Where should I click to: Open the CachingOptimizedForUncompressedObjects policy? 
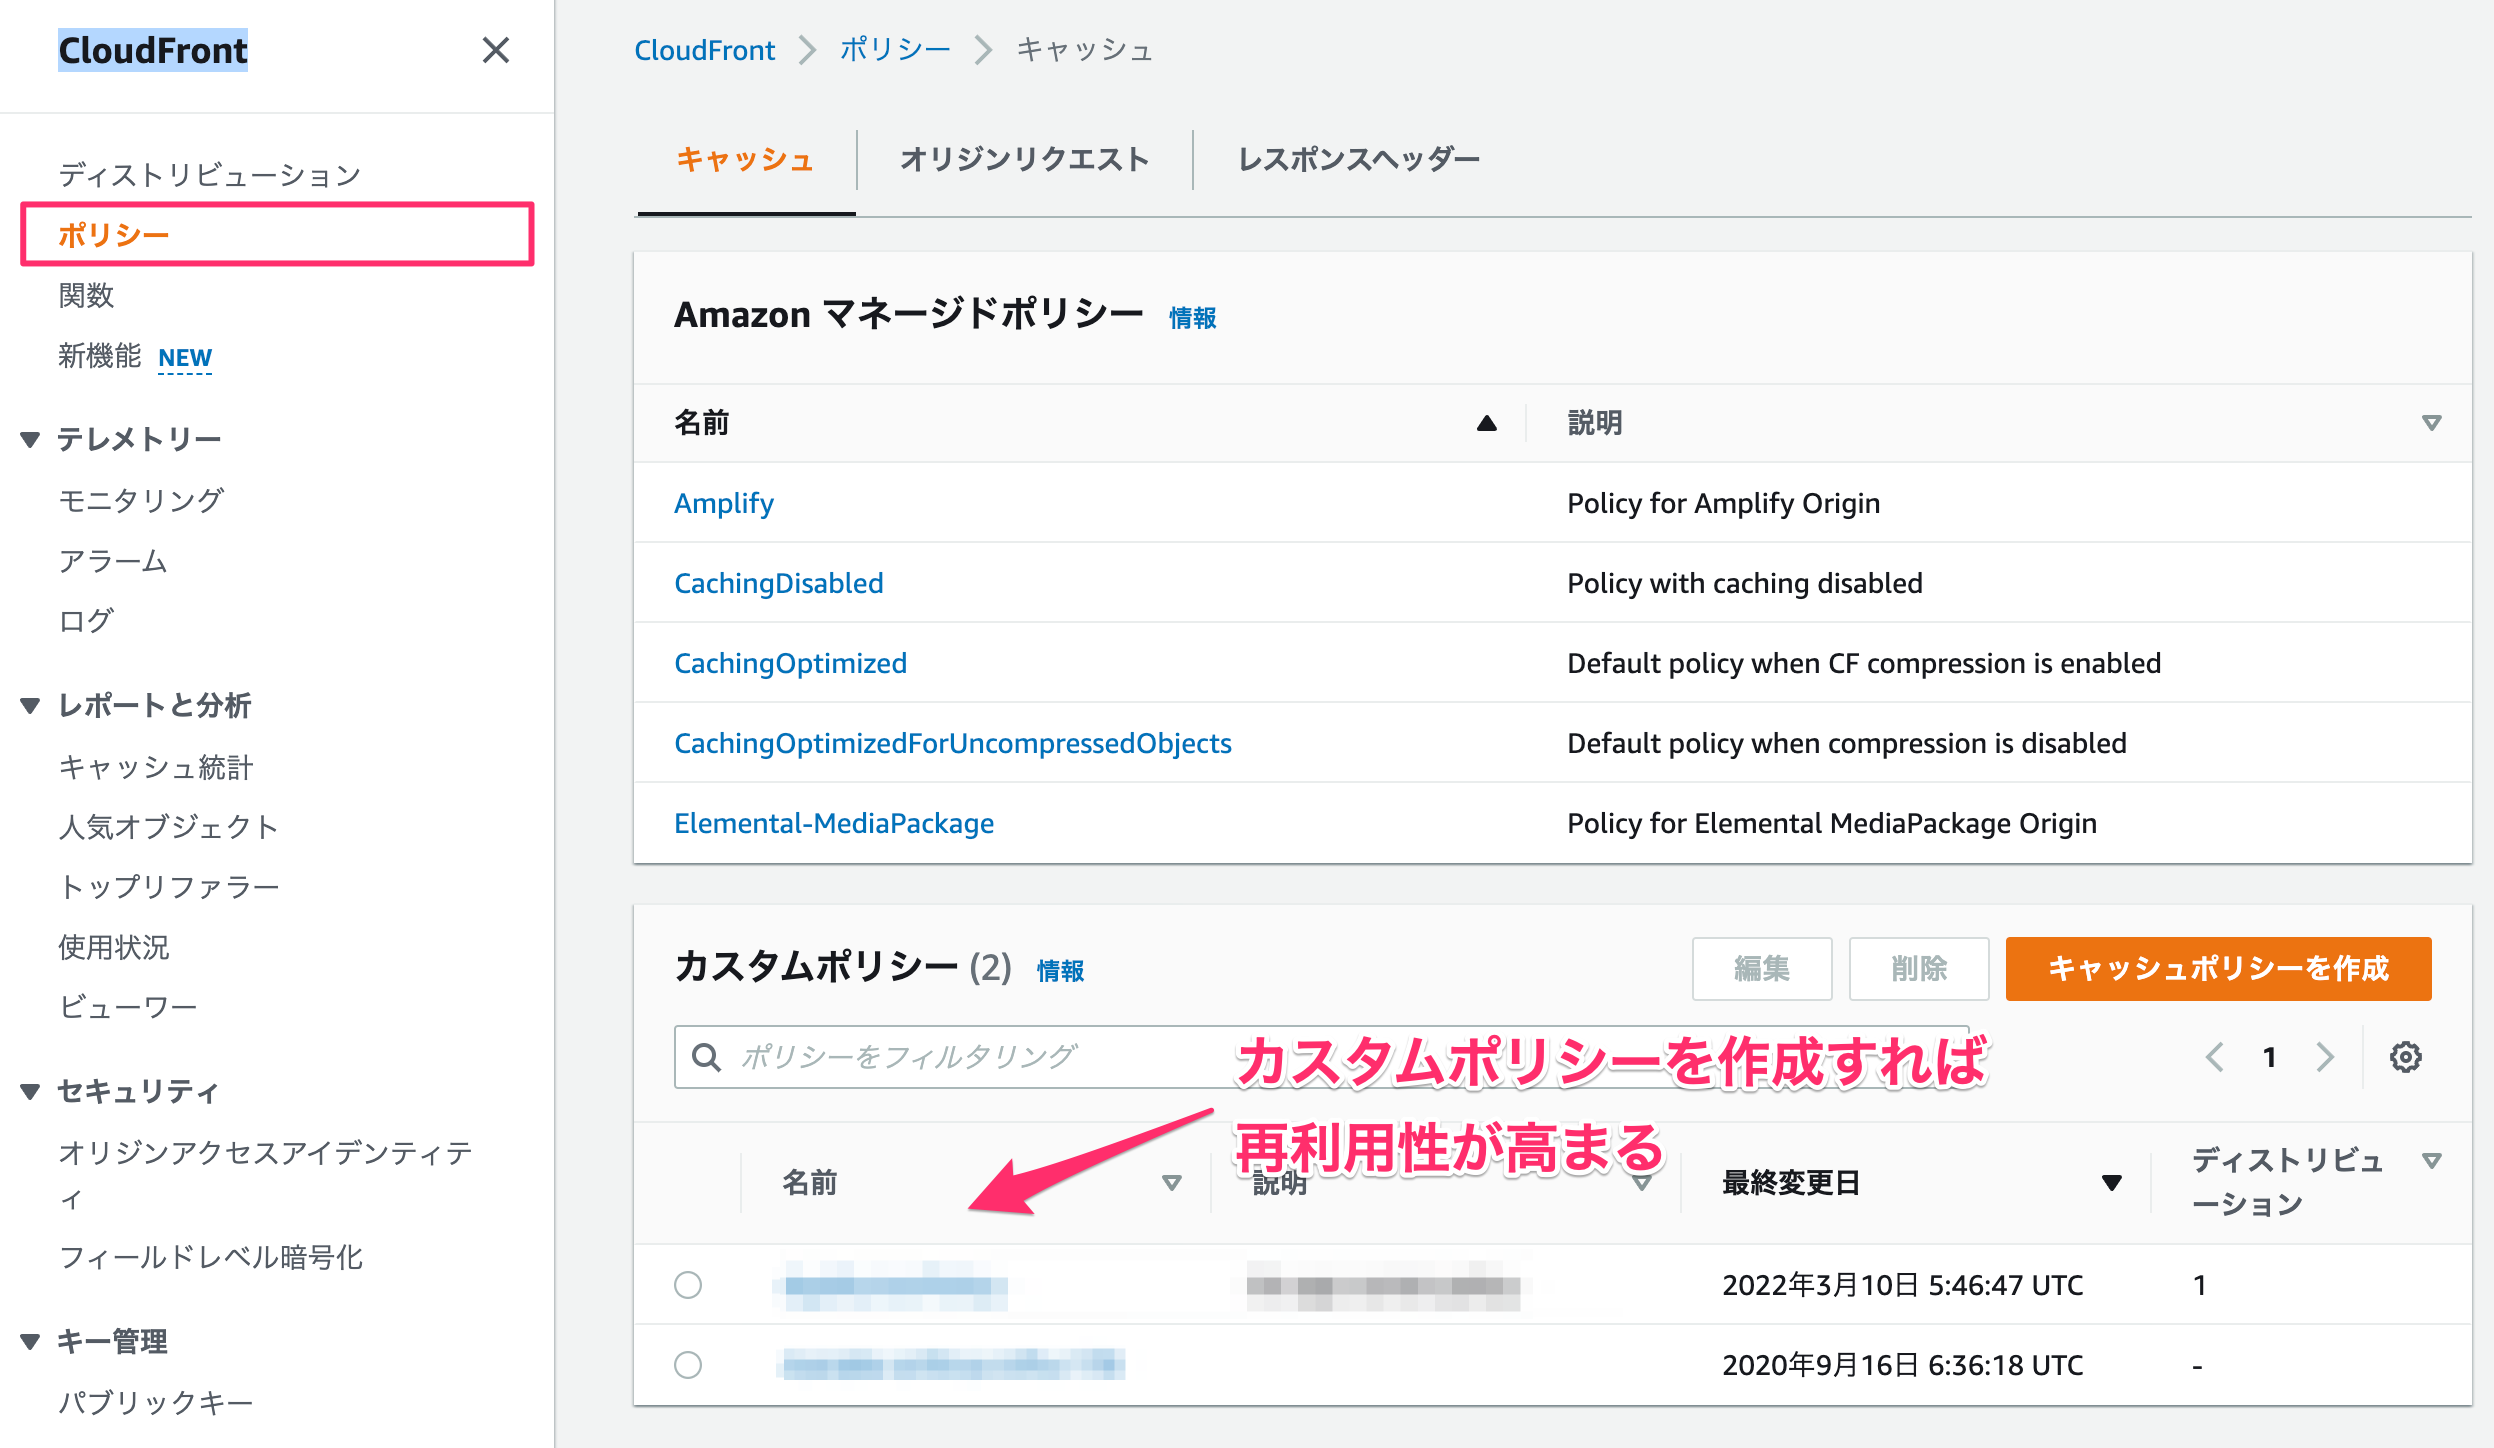(953, 743)
